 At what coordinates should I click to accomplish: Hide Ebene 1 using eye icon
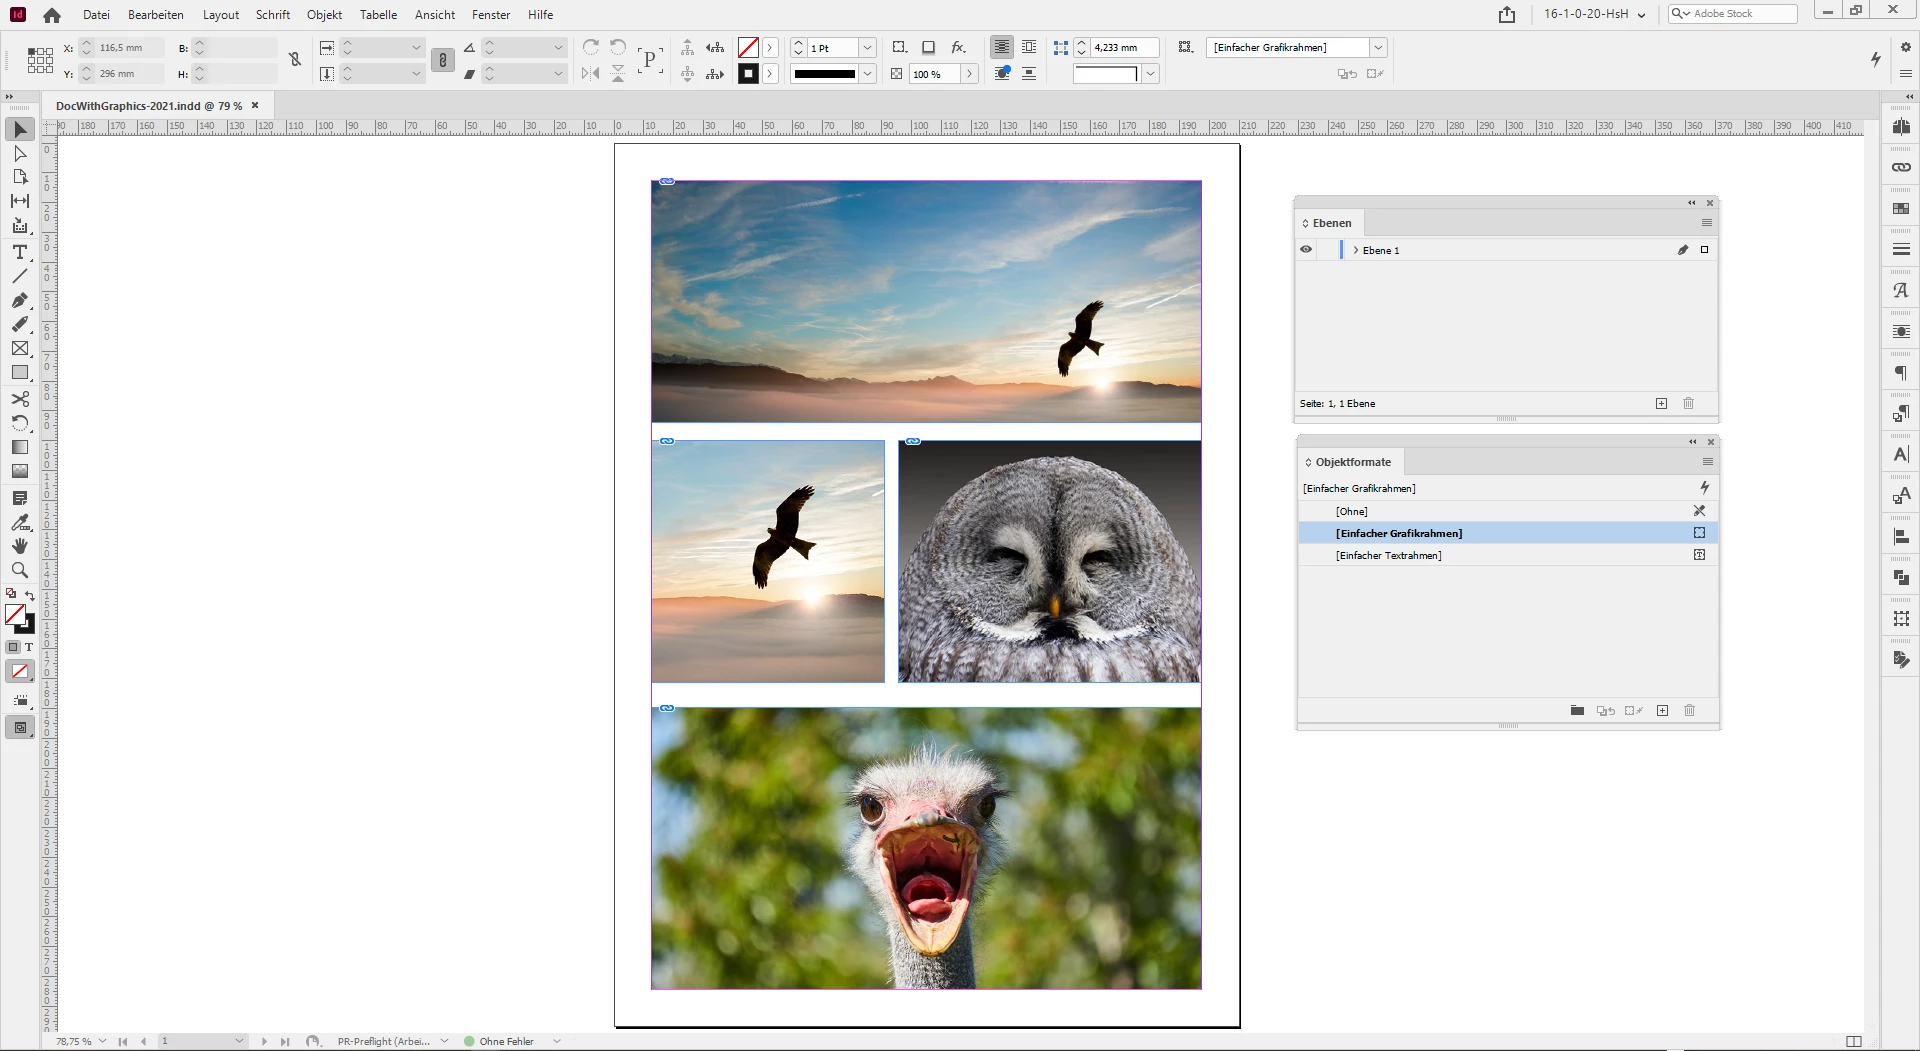point(1306,250)
